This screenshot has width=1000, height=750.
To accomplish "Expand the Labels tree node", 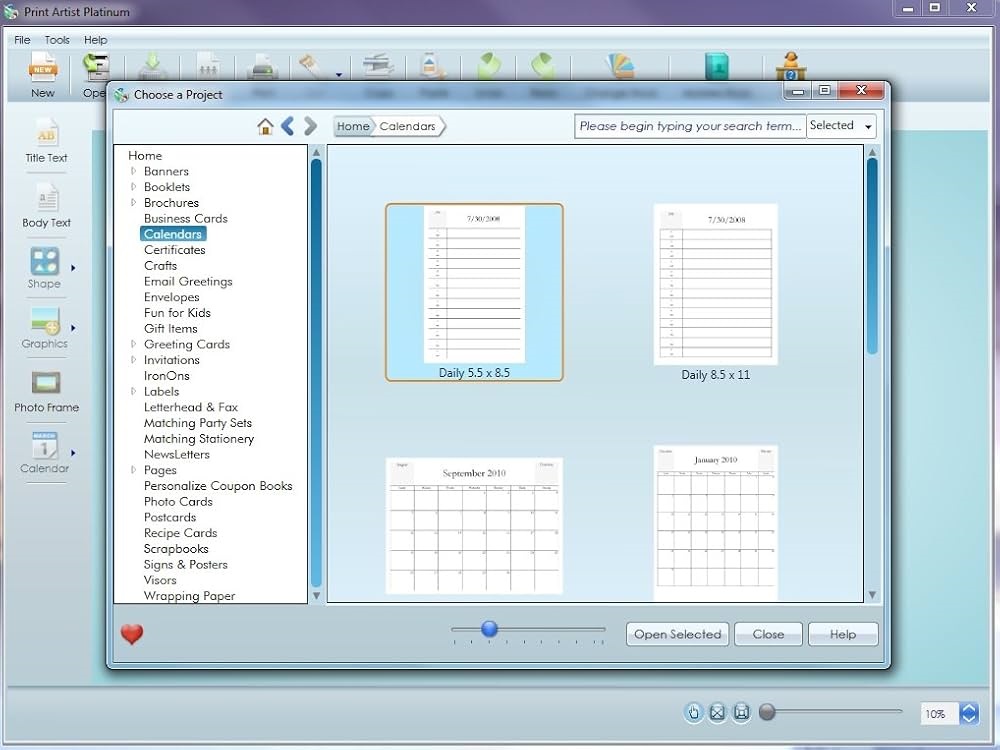I will click(x=133, y=392).
